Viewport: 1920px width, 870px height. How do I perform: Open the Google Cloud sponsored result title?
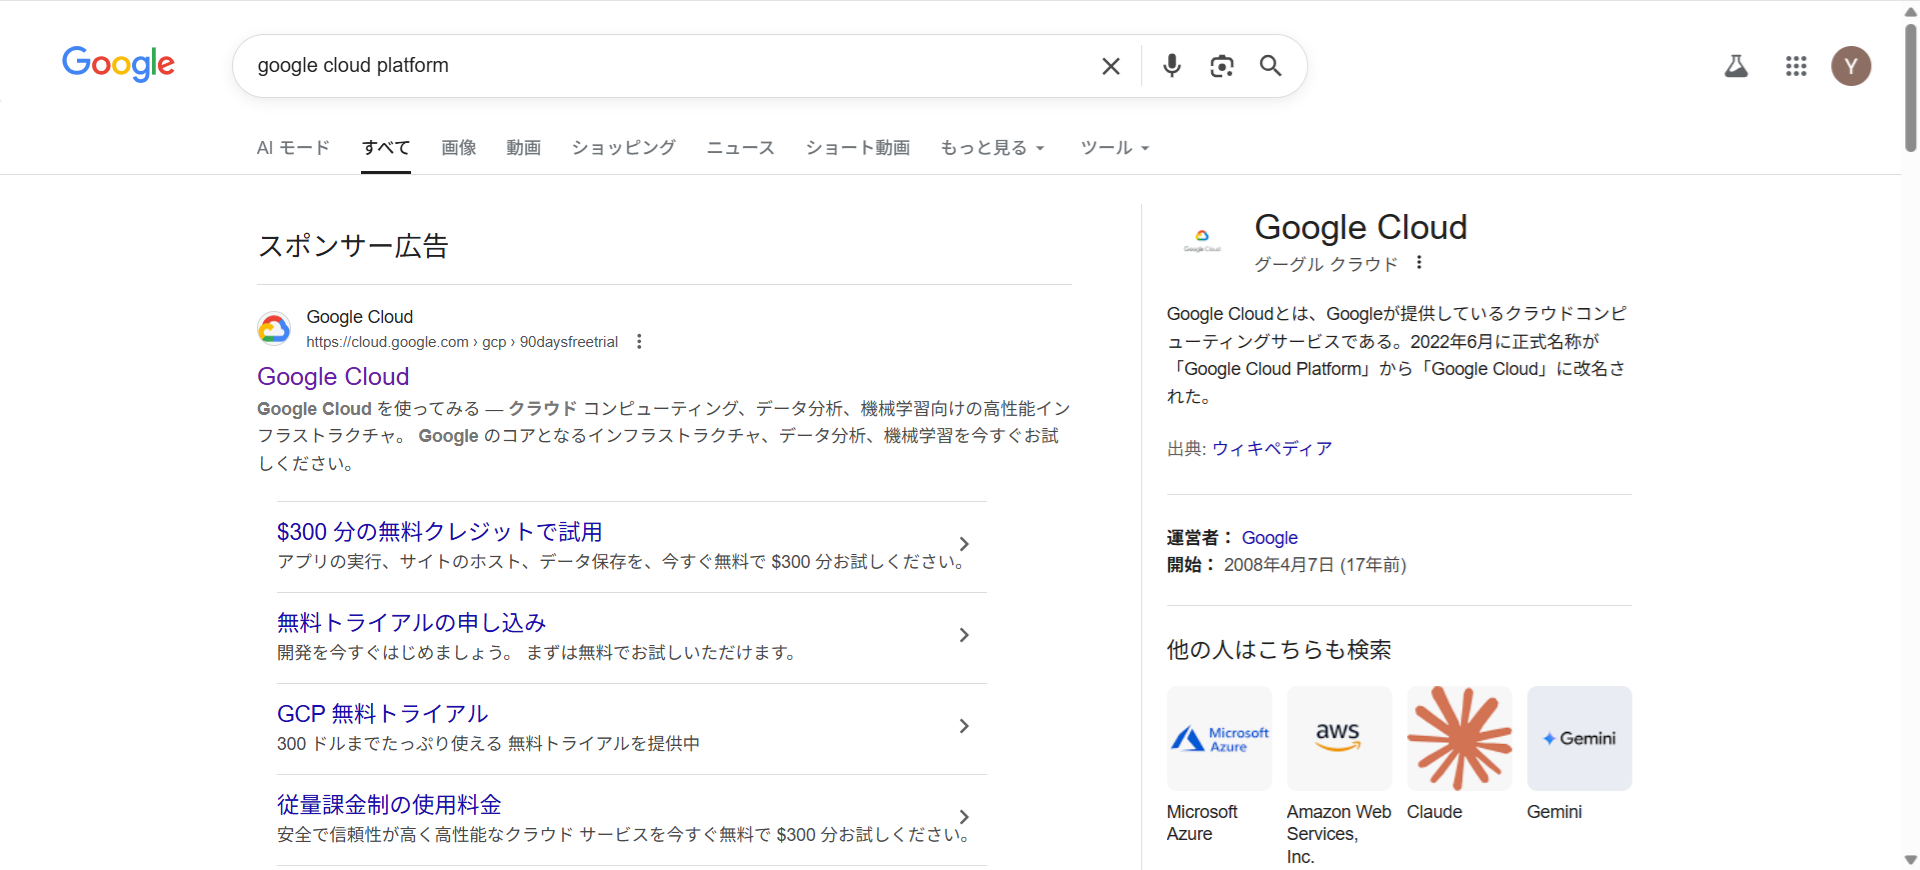pos(333,377)
